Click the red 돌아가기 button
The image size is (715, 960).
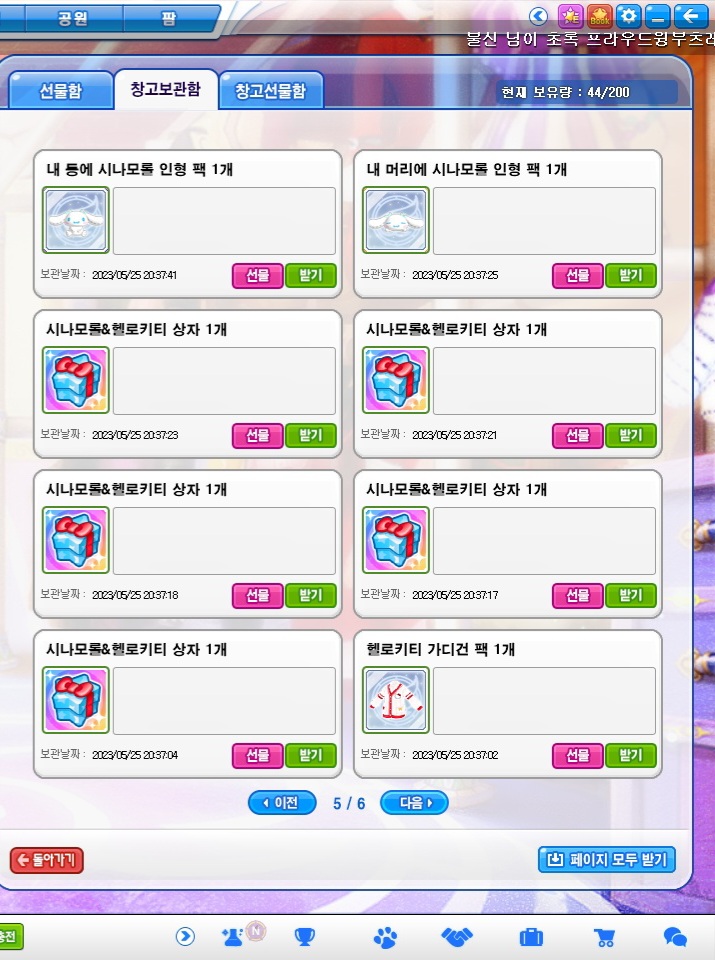pos(47,860)
